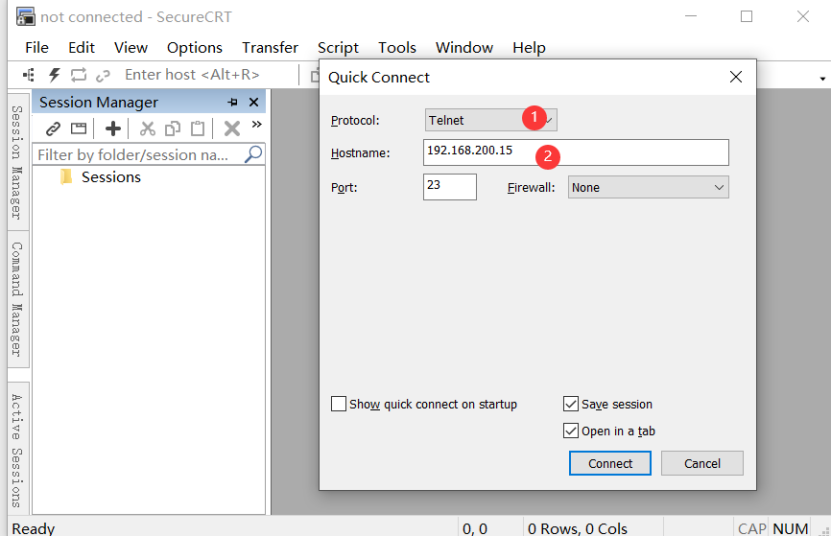Click the Port input field
The width and height of the screenshot is (831, 537).
450,187
